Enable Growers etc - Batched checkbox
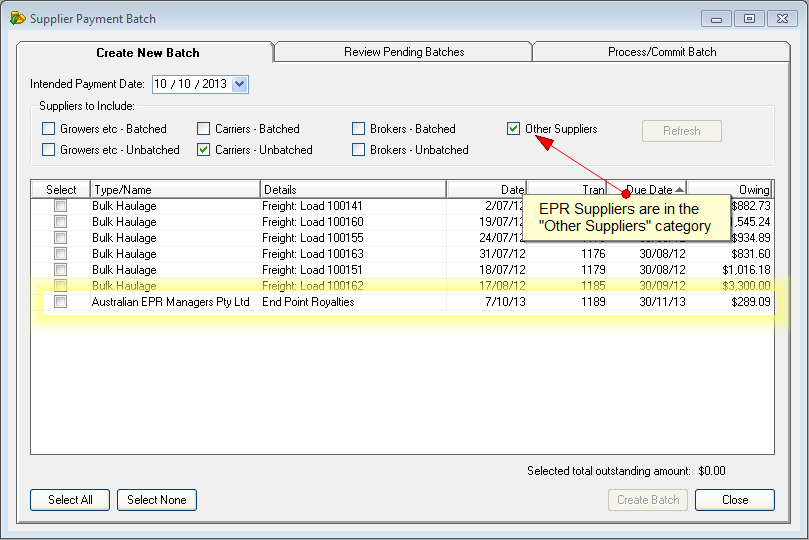Image resolution: width=809 pixels, height=540 pixels. [49, 129]
